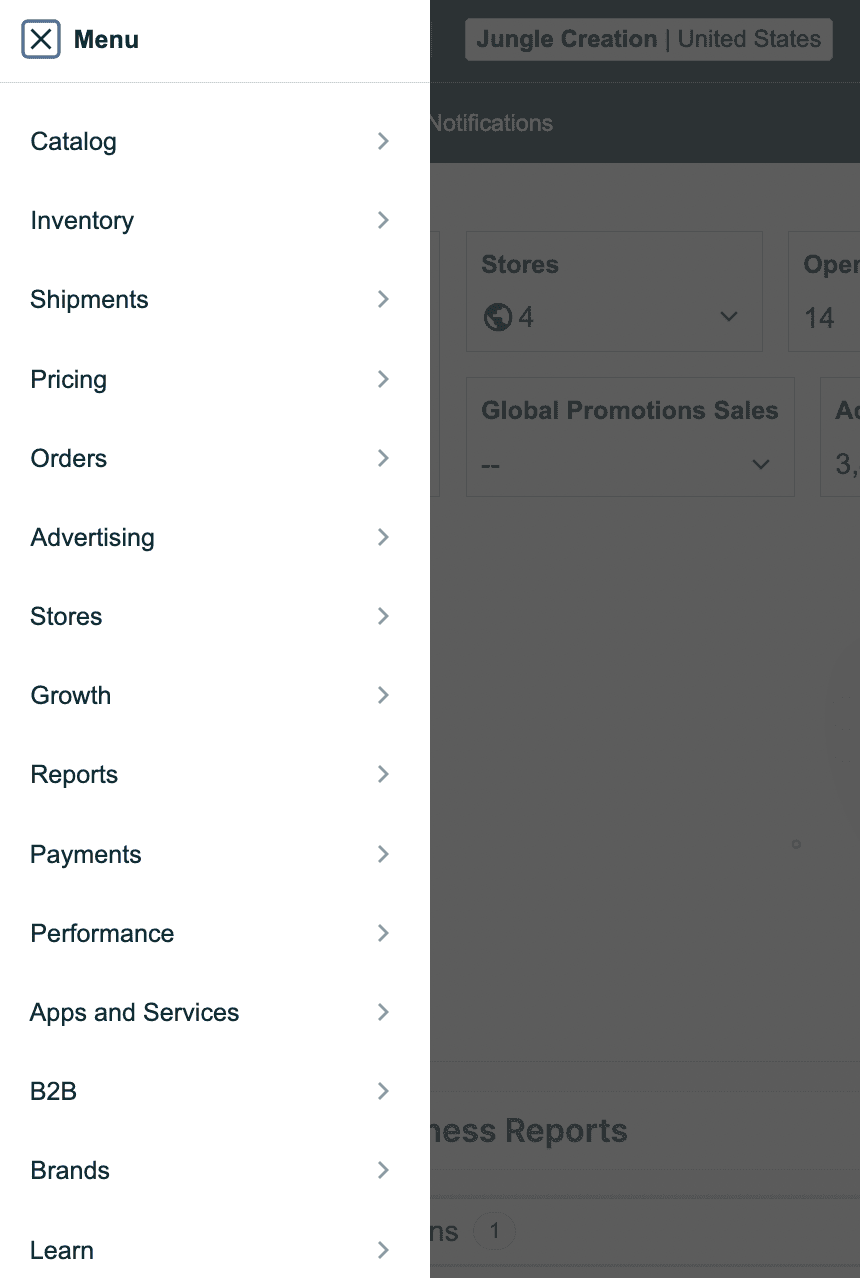Viewport: 860px width, 1278px height.
Task: Open the Shipments menu item
Action: click(90, 300)
